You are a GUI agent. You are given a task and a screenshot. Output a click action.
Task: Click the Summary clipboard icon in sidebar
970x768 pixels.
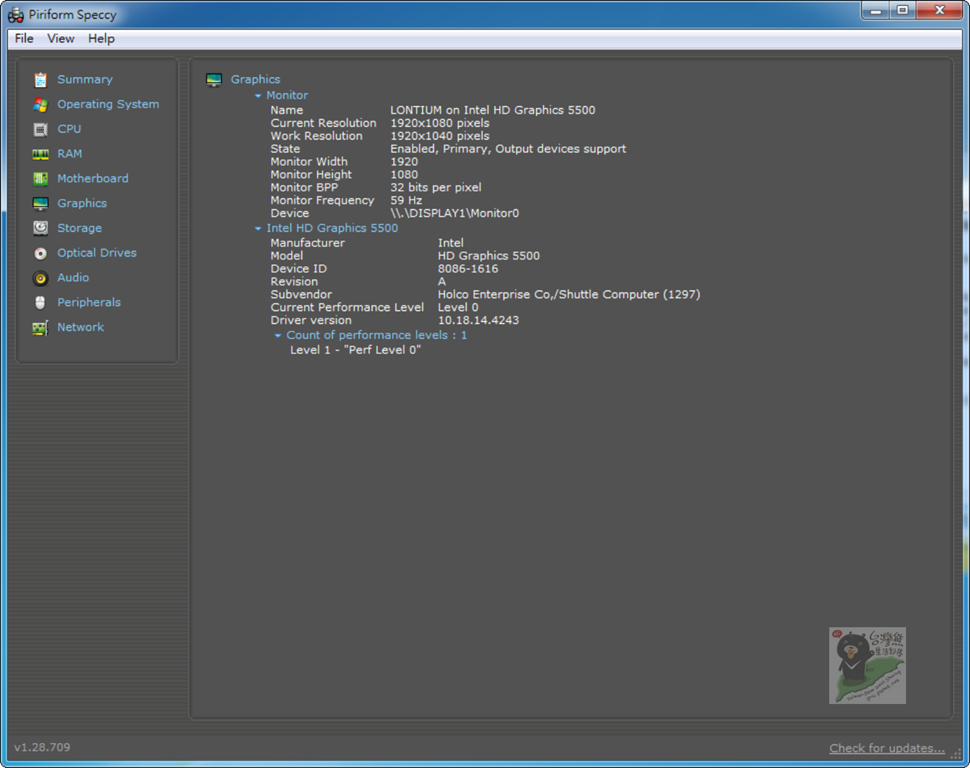(x=40, y=80)
